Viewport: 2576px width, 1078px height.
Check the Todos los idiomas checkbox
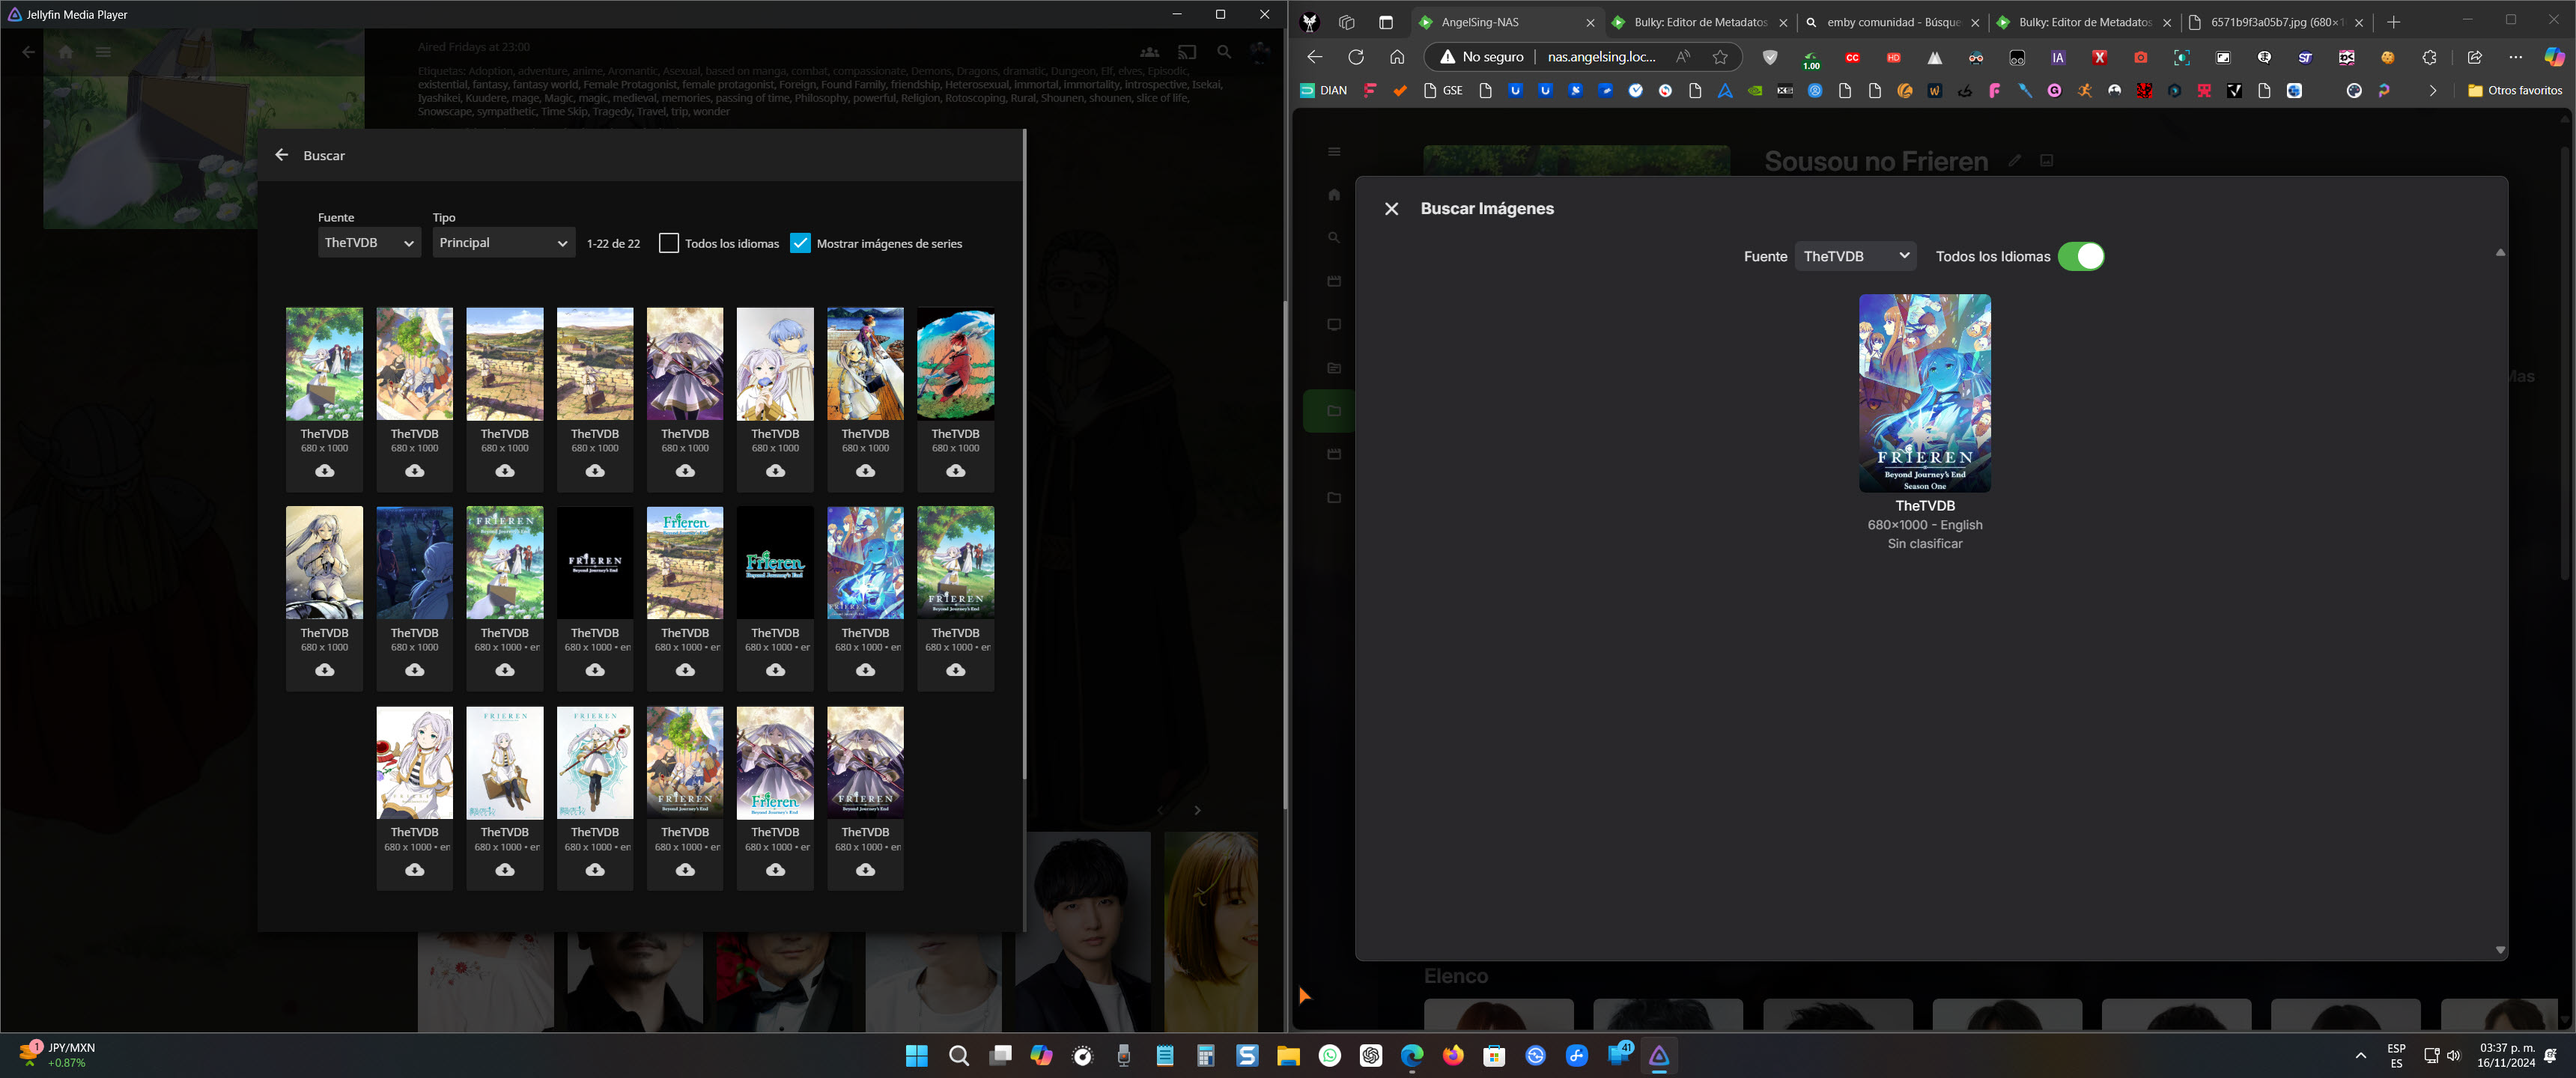pos(669,243)
